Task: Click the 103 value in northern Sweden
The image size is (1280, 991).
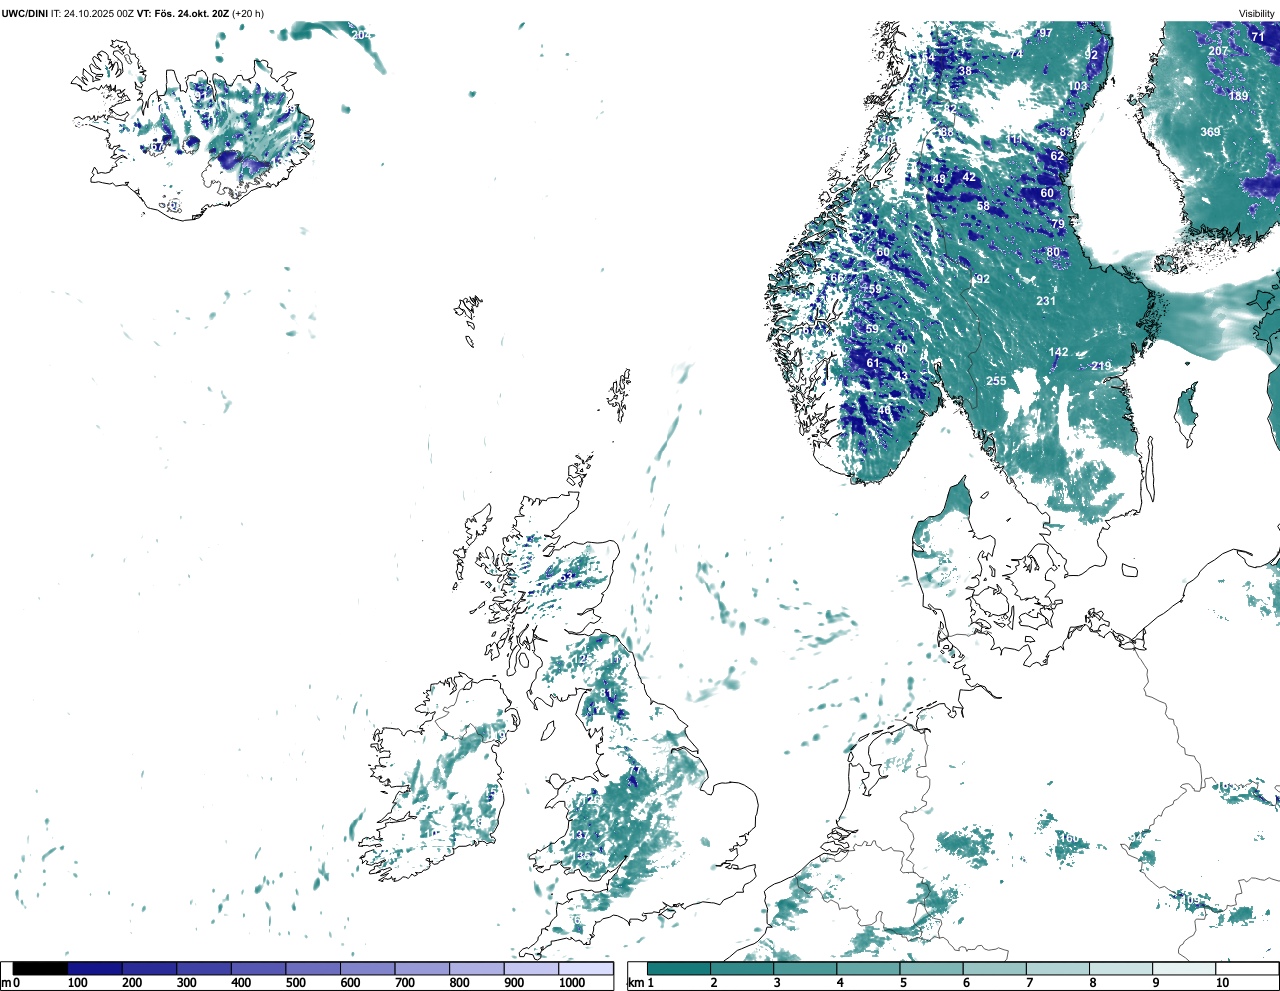Action: tap(1077, 86)
